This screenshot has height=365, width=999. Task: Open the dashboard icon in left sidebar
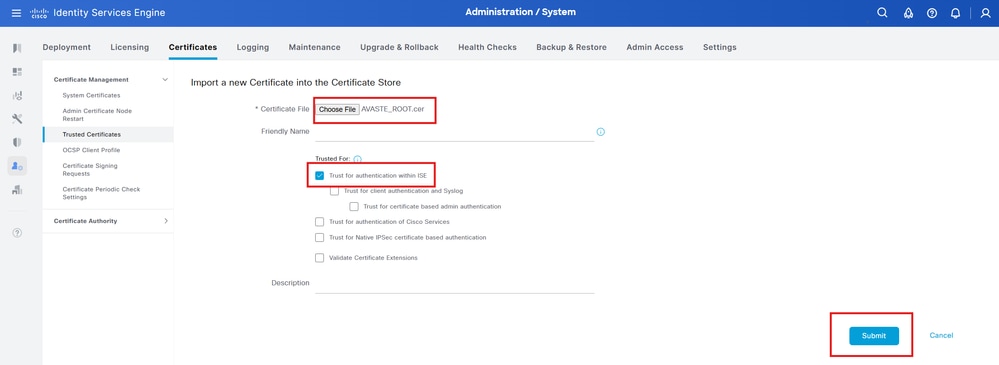pos(17,72)
